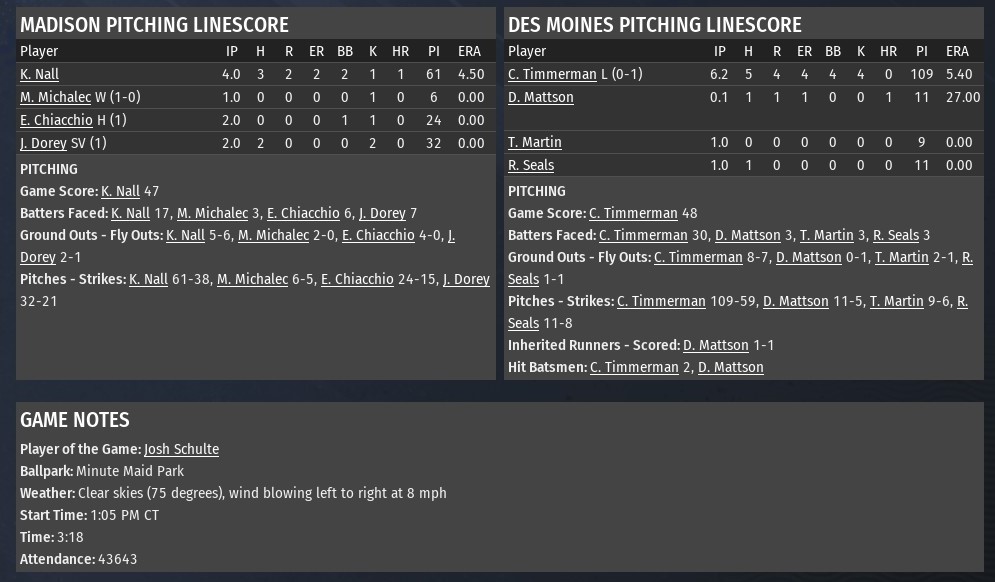Click T. Martin in Des Moines Batters Faced line

(x=826, y=235)
